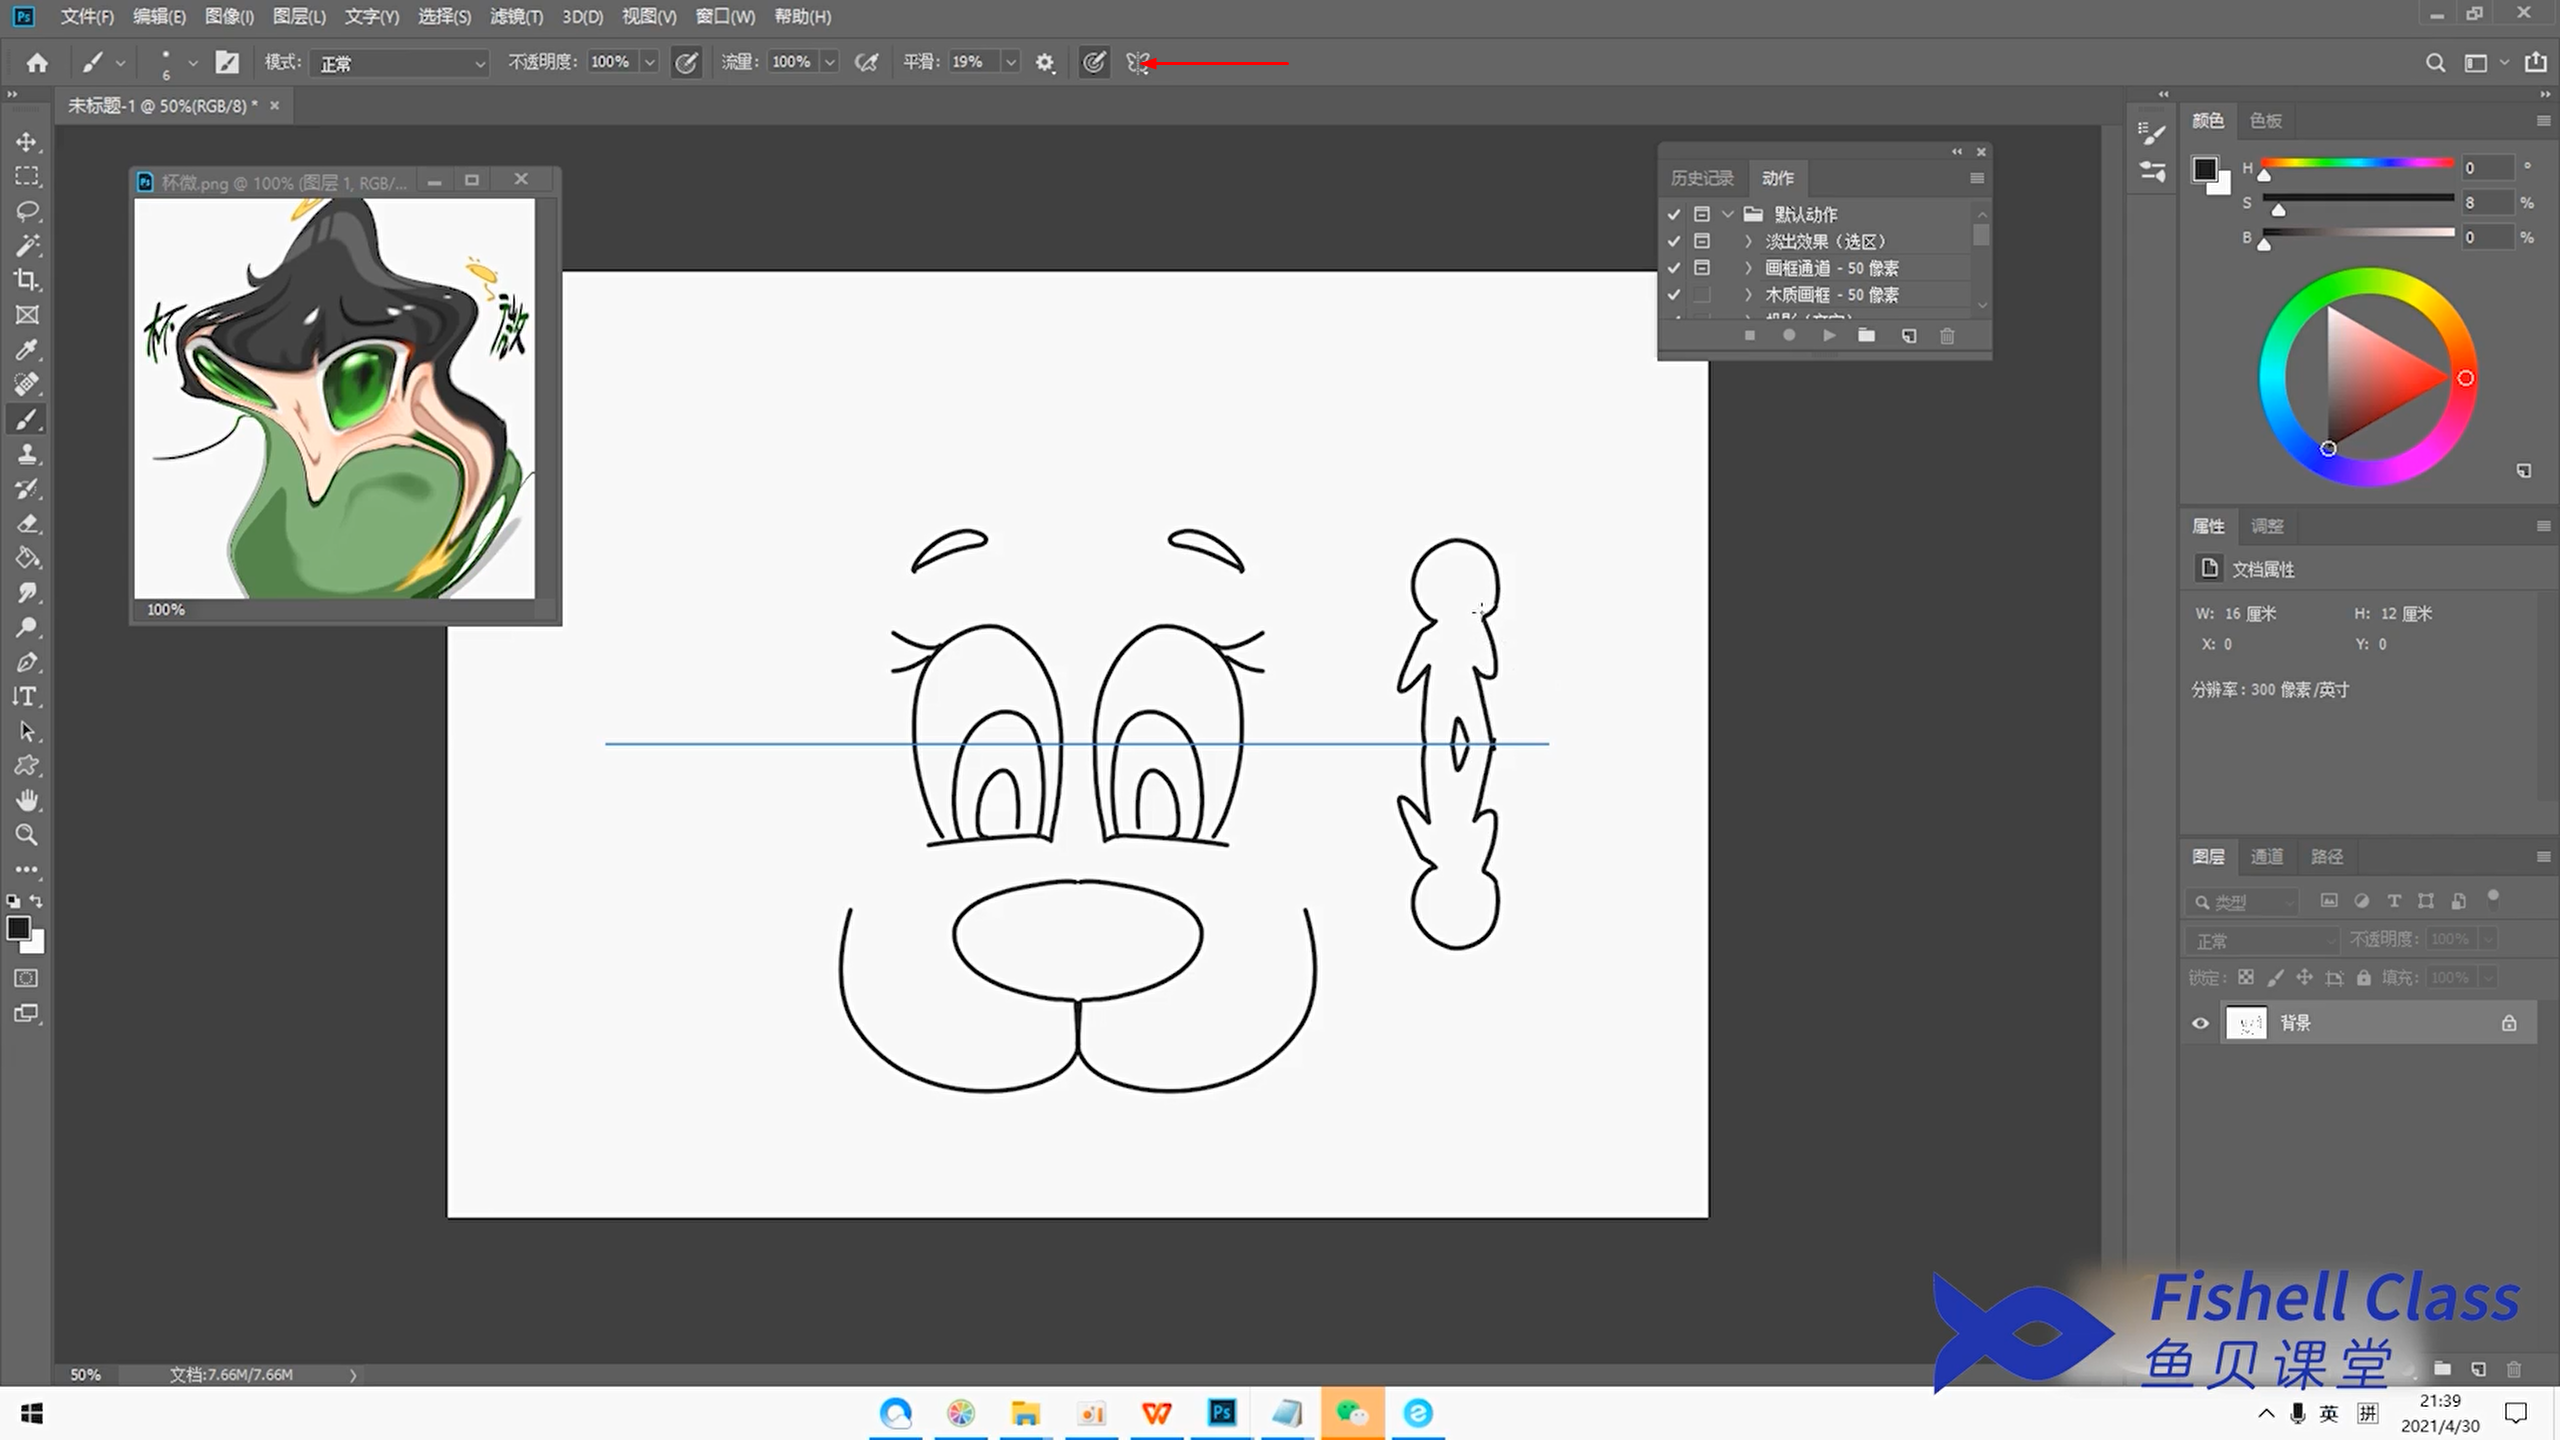The width and height of the screenshot is (2560, 1440).
Task: Select the Move tool
Action: tap(27, 142)
